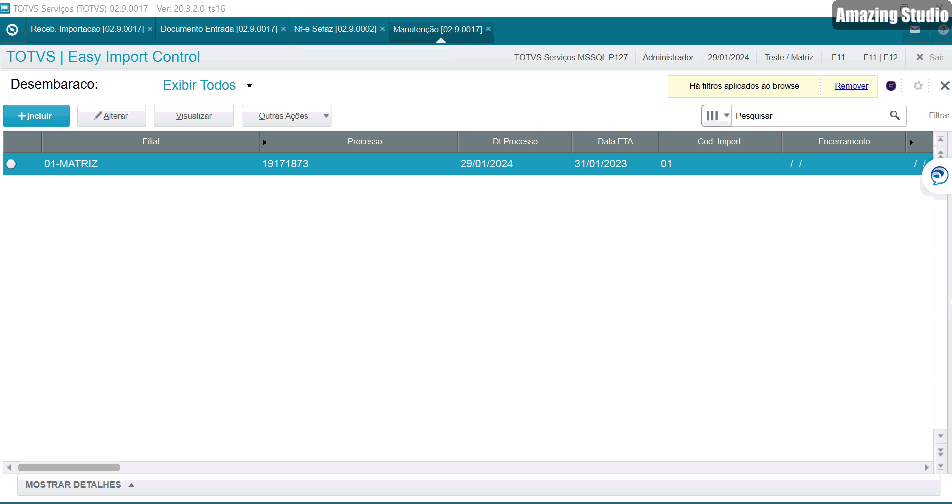Switch to Documento Entrada tab
952x504 pixels.
coord(219,29)
